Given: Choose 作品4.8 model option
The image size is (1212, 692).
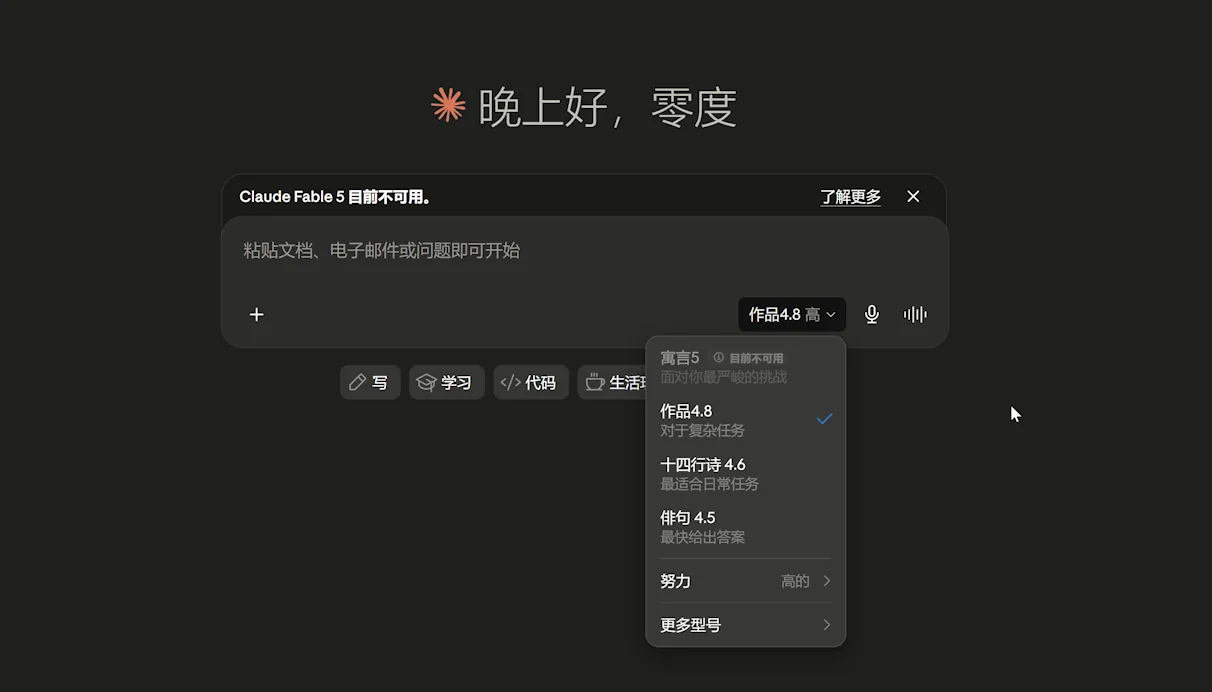Looking at the screenshot, I should 746,420.
